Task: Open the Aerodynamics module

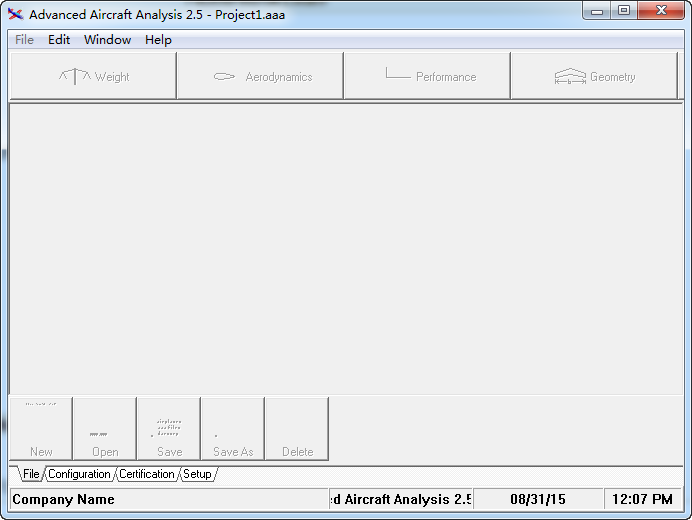Action: (x=260, y=76)
